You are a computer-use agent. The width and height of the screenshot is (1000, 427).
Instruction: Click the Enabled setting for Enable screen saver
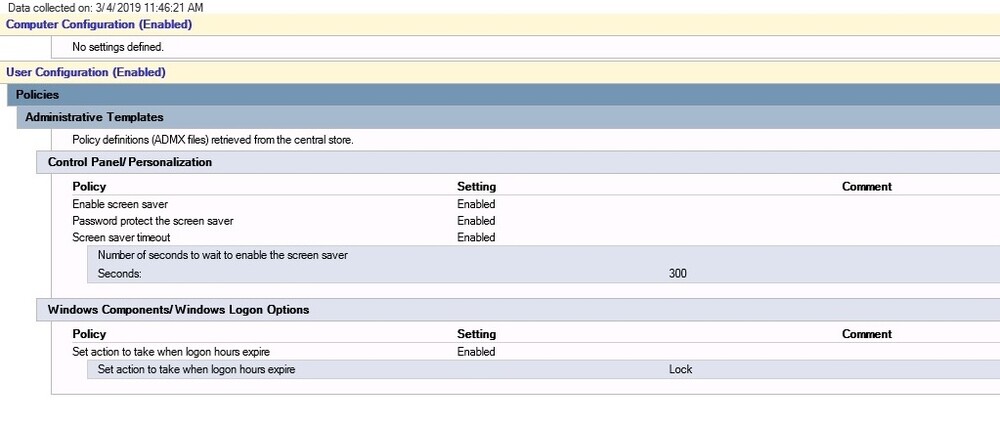click(x=476, y=204)
